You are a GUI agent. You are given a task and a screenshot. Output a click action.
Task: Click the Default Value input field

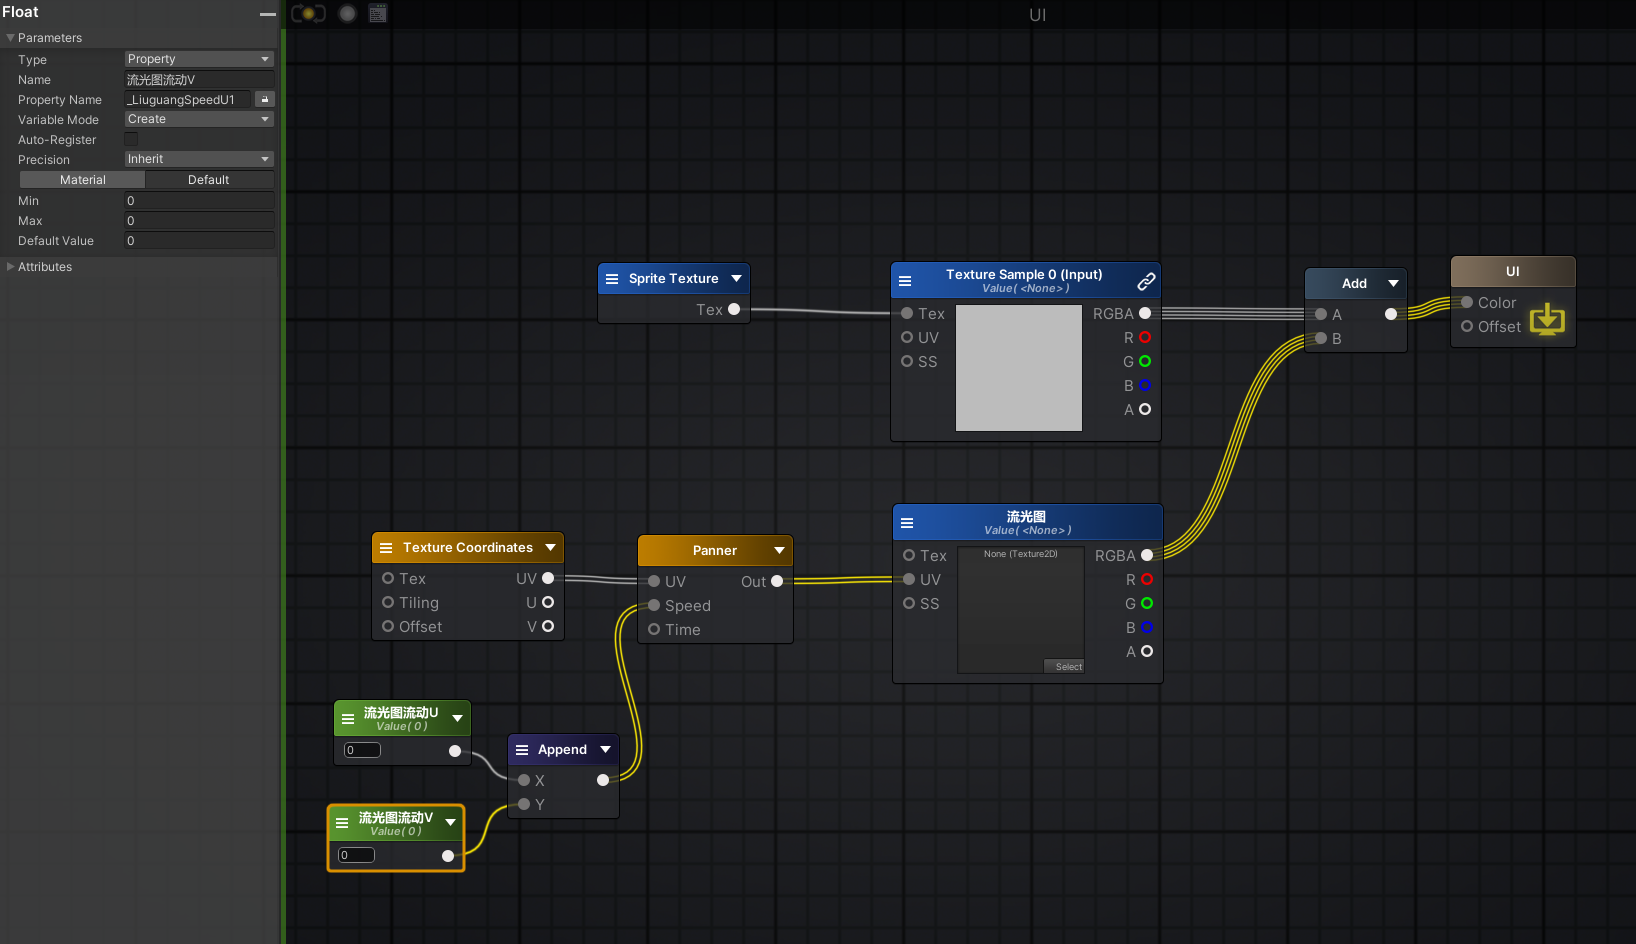click(x=199, y=241)
